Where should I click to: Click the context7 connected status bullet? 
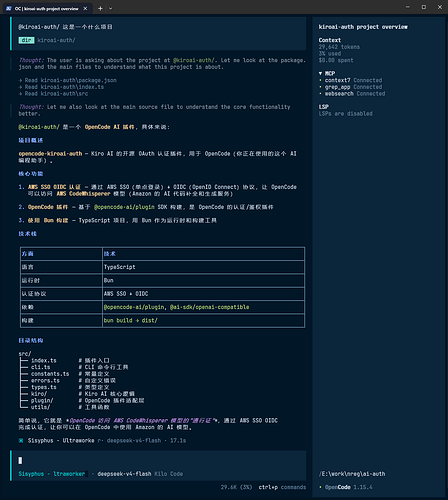coord(321,80)
